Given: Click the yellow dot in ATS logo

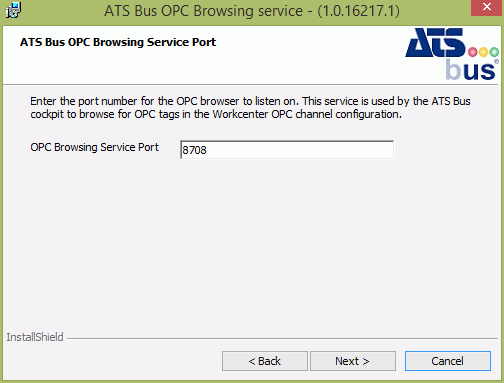Looking at the screenshot, I should click(x=483, y=52).
